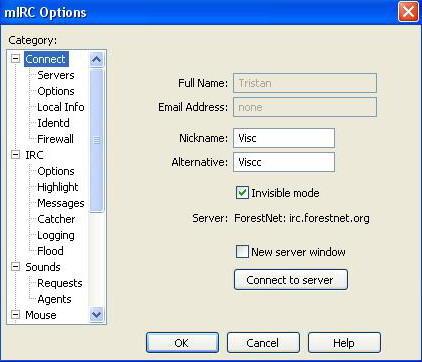Open the Local Info page
422x362 pixels.
click(x=61, y=107)
